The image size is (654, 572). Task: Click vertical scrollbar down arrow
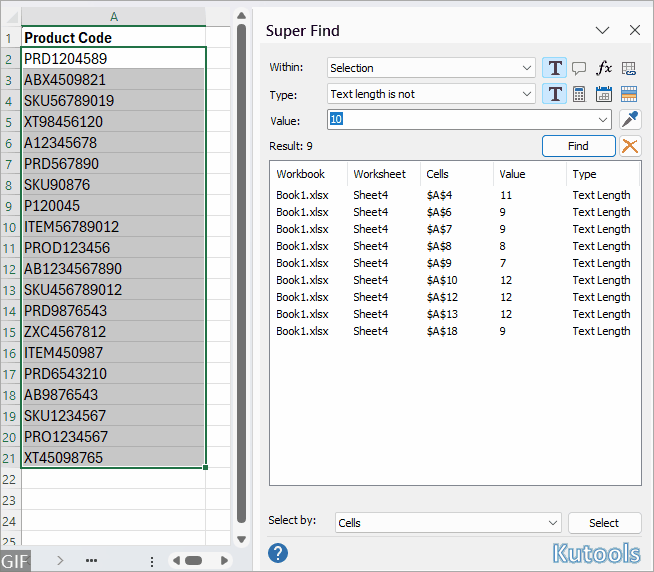(241, 539)
